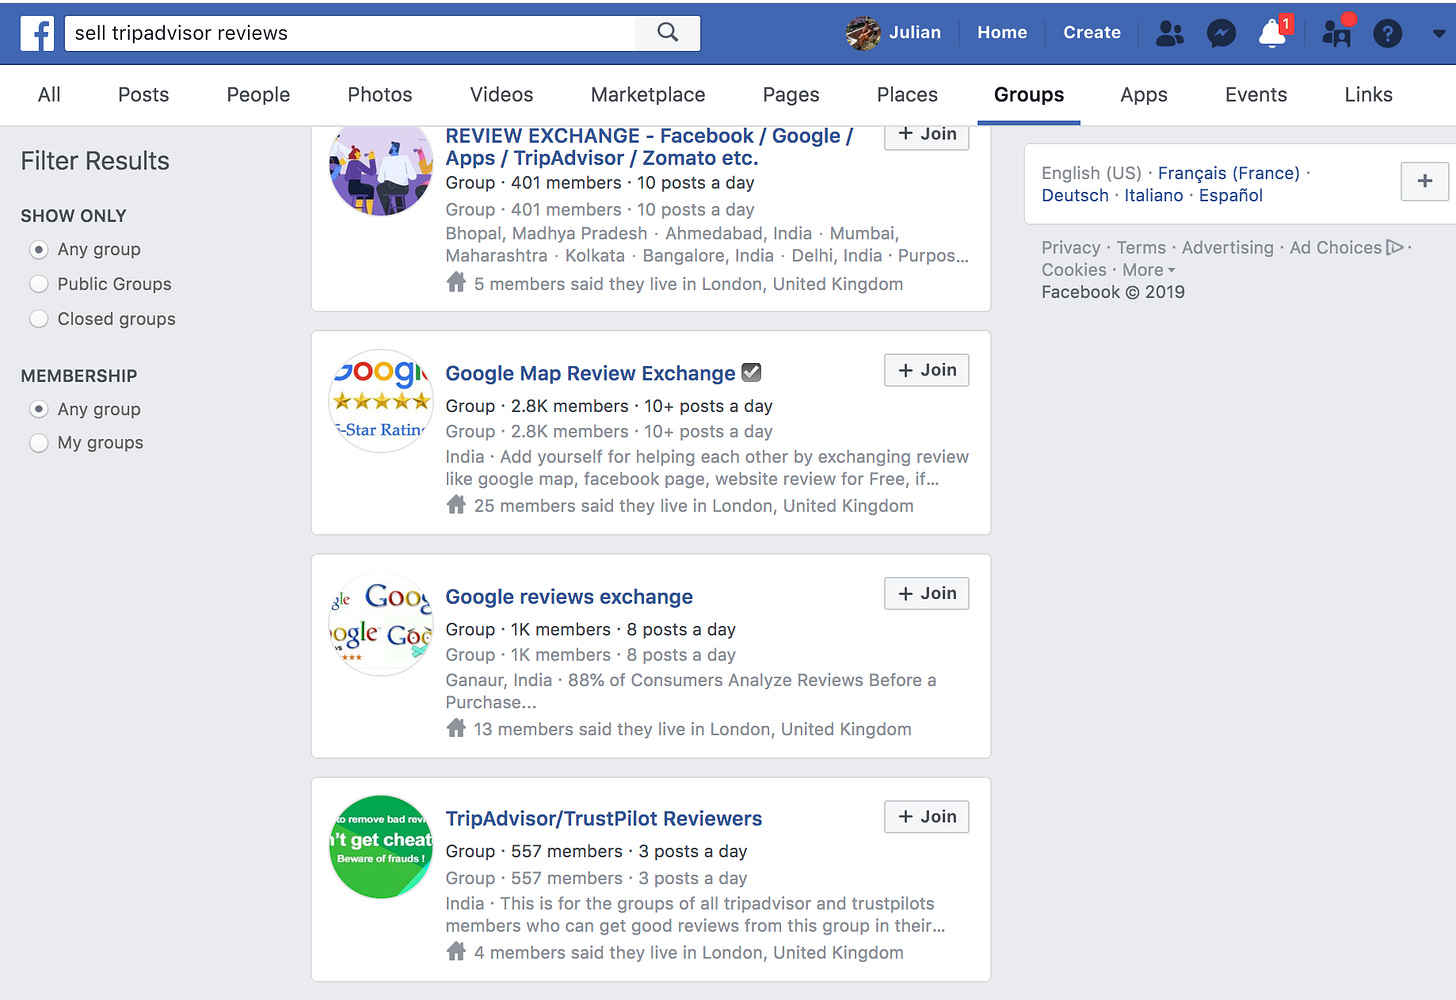Open Google reviews exchange group thumbnail
This screenshot has width=1456, height=1000.
point(381,624)
